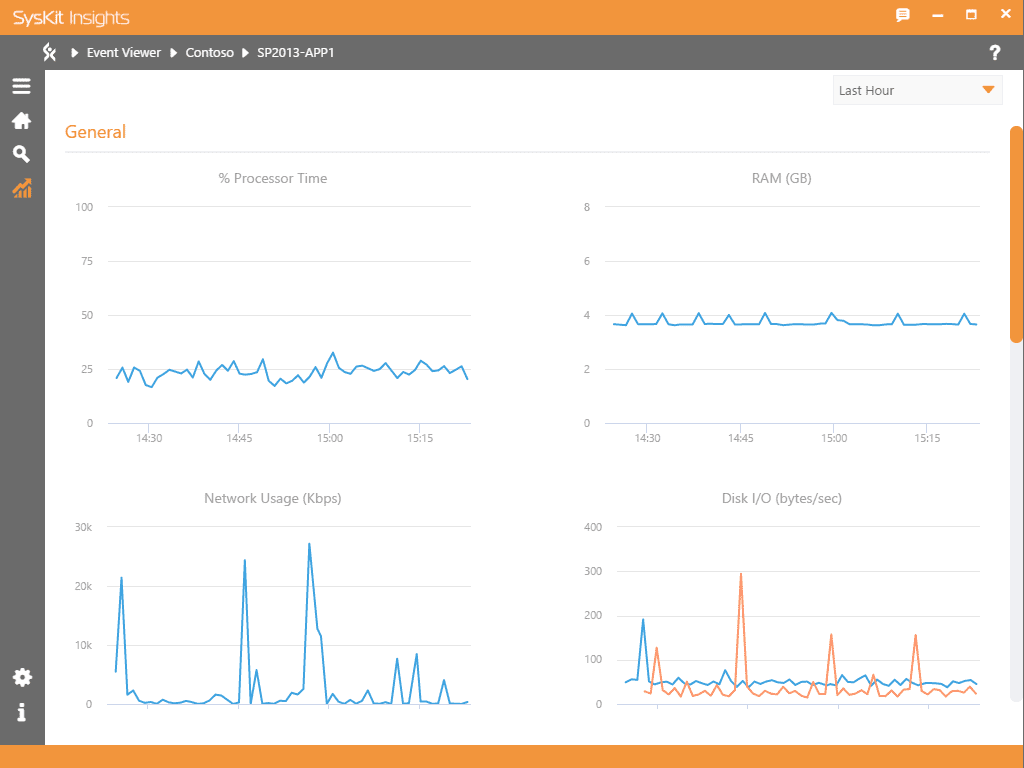Open Settings via the gear icon
The height and width of the screenshot is (768, 1024).
(x=21, y=677)
